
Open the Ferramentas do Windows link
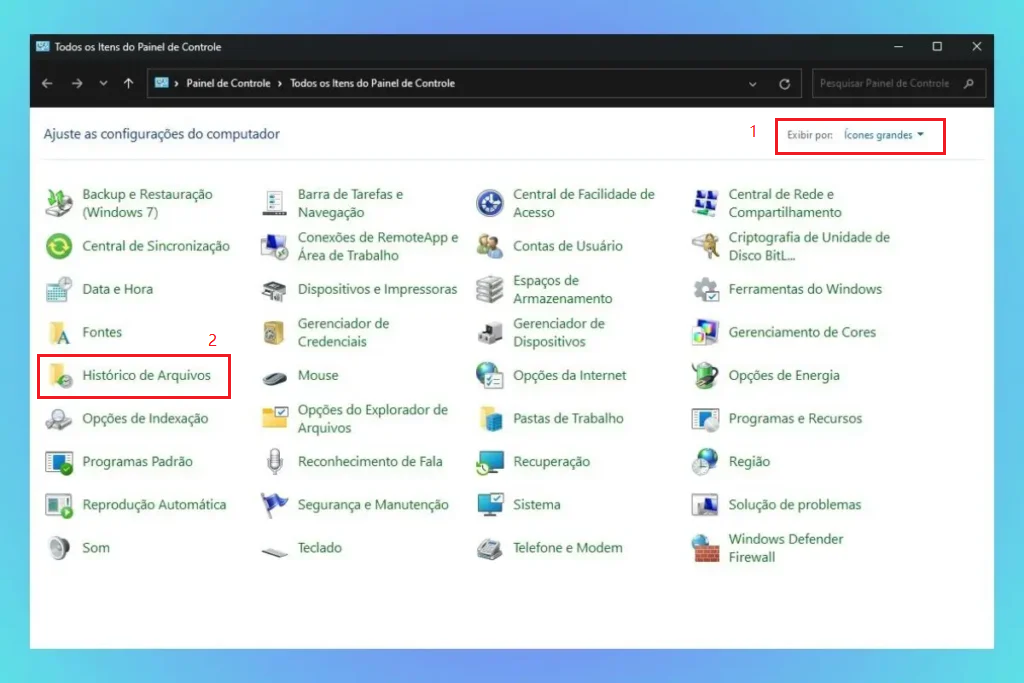click(x=805, y=289)
